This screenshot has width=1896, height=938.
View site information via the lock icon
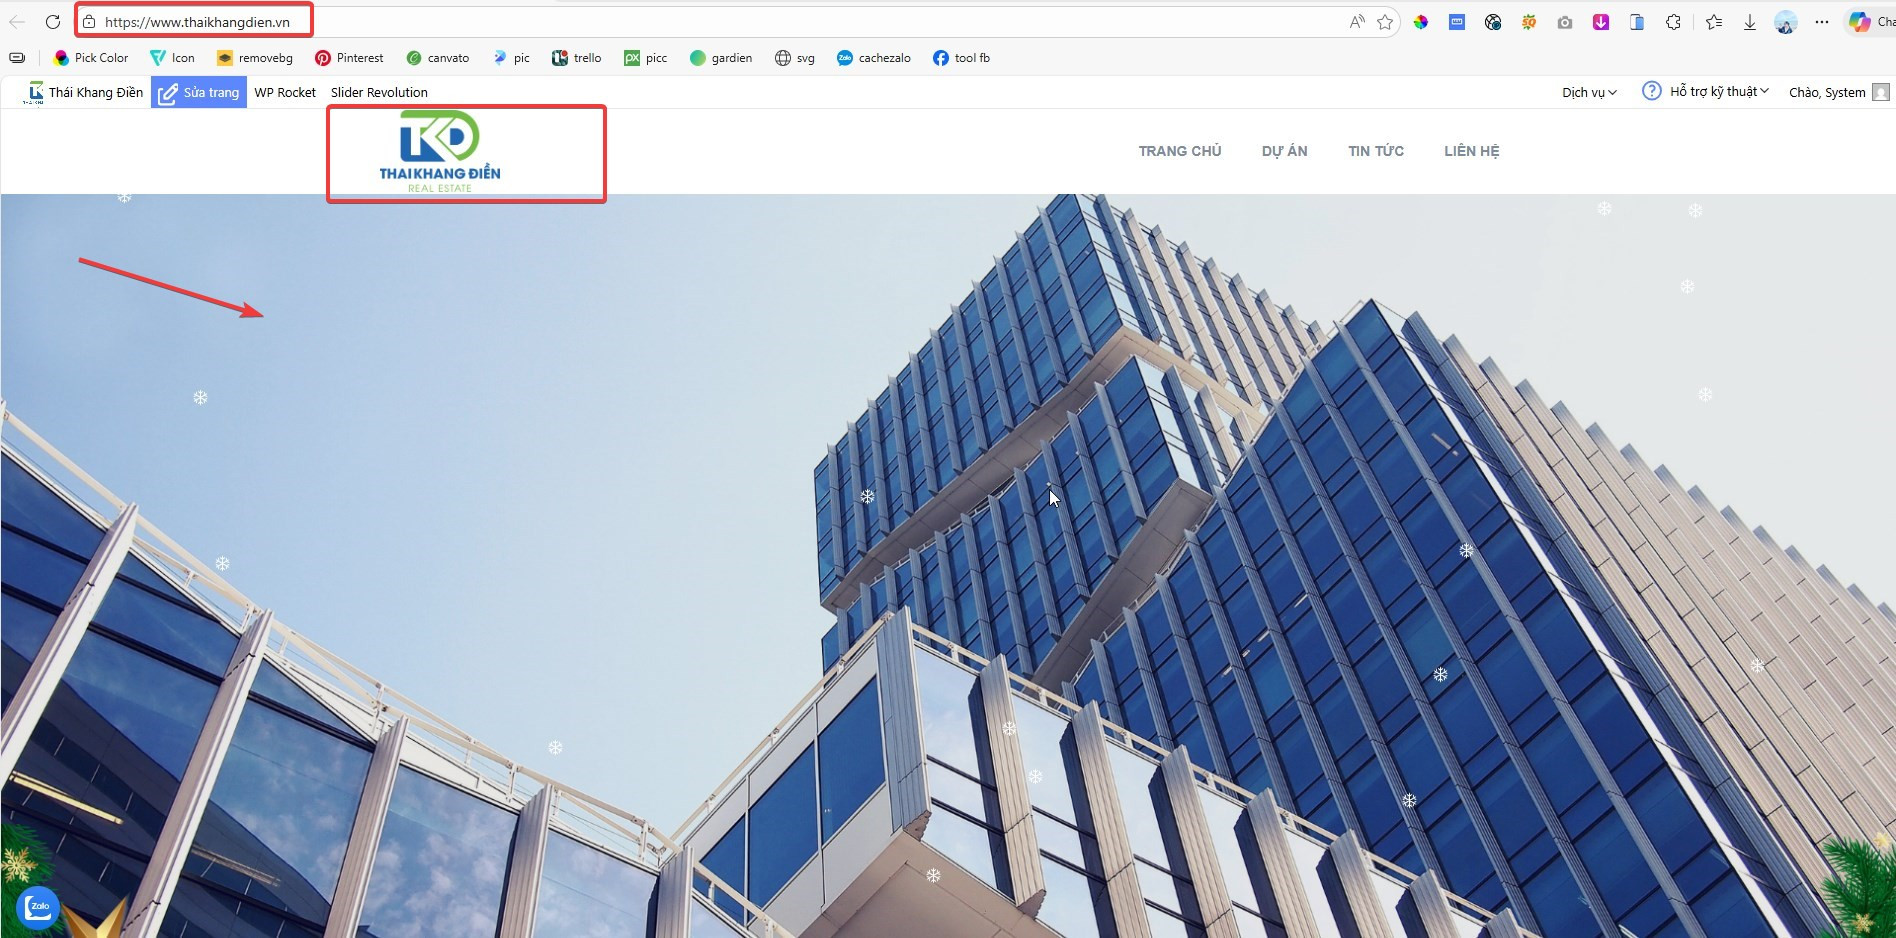click(x=89, y=22)
